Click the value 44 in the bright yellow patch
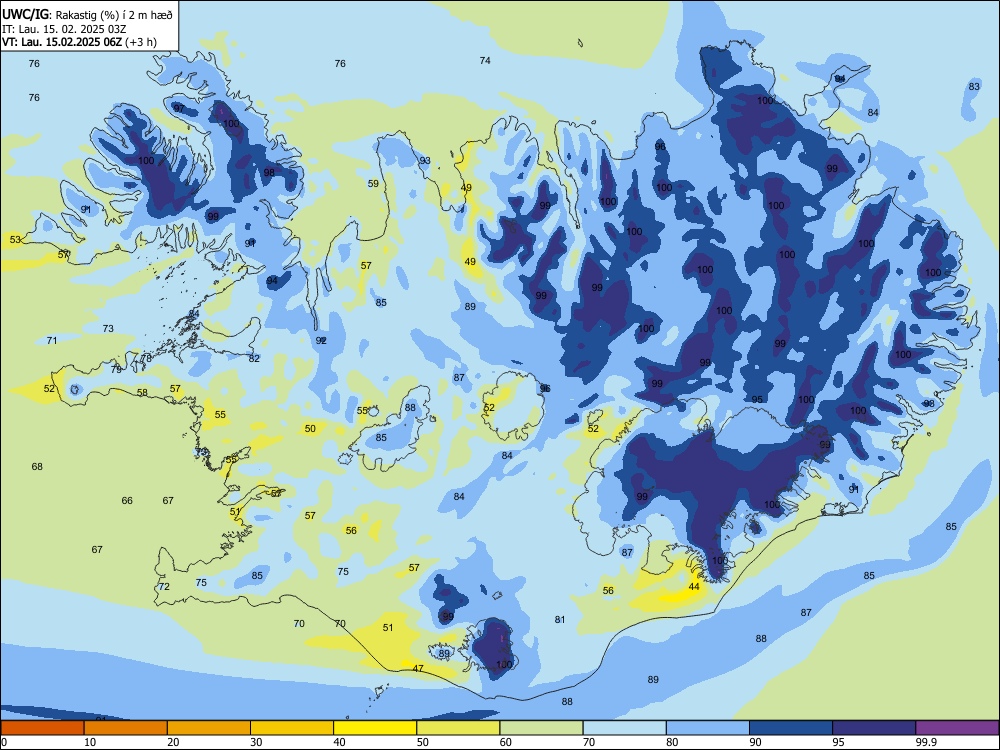1000x750 pixels. click(x=695, y=587)
